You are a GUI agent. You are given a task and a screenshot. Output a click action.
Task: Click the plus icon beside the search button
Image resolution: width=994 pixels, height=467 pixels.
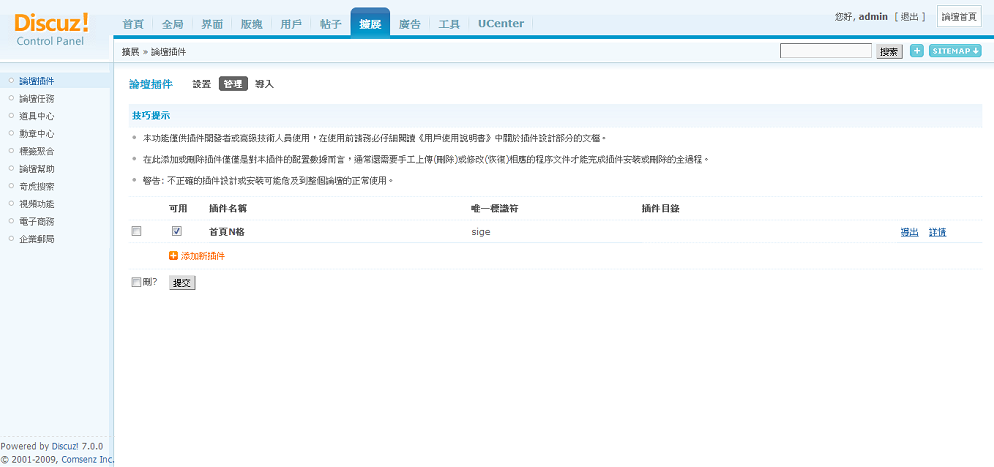[x=916, y=51]
